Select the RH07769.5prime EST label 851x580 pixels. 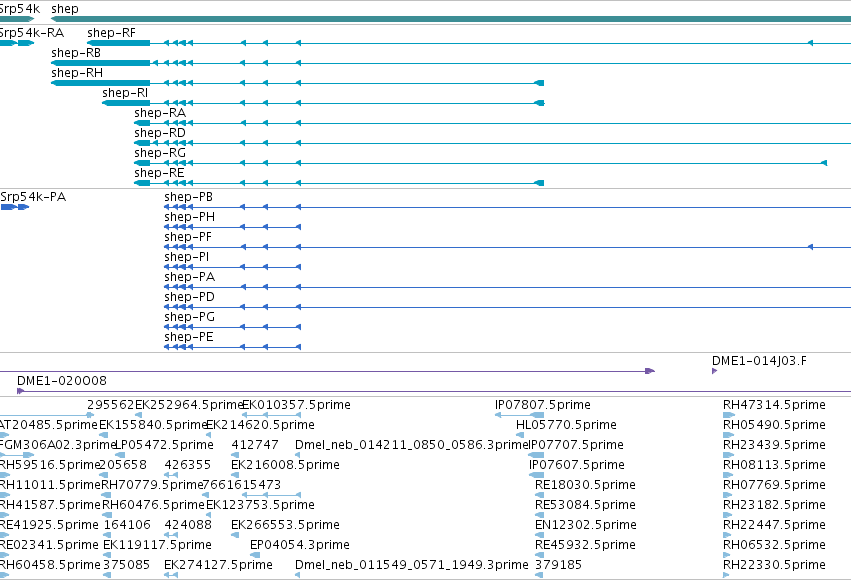point(774,485)
